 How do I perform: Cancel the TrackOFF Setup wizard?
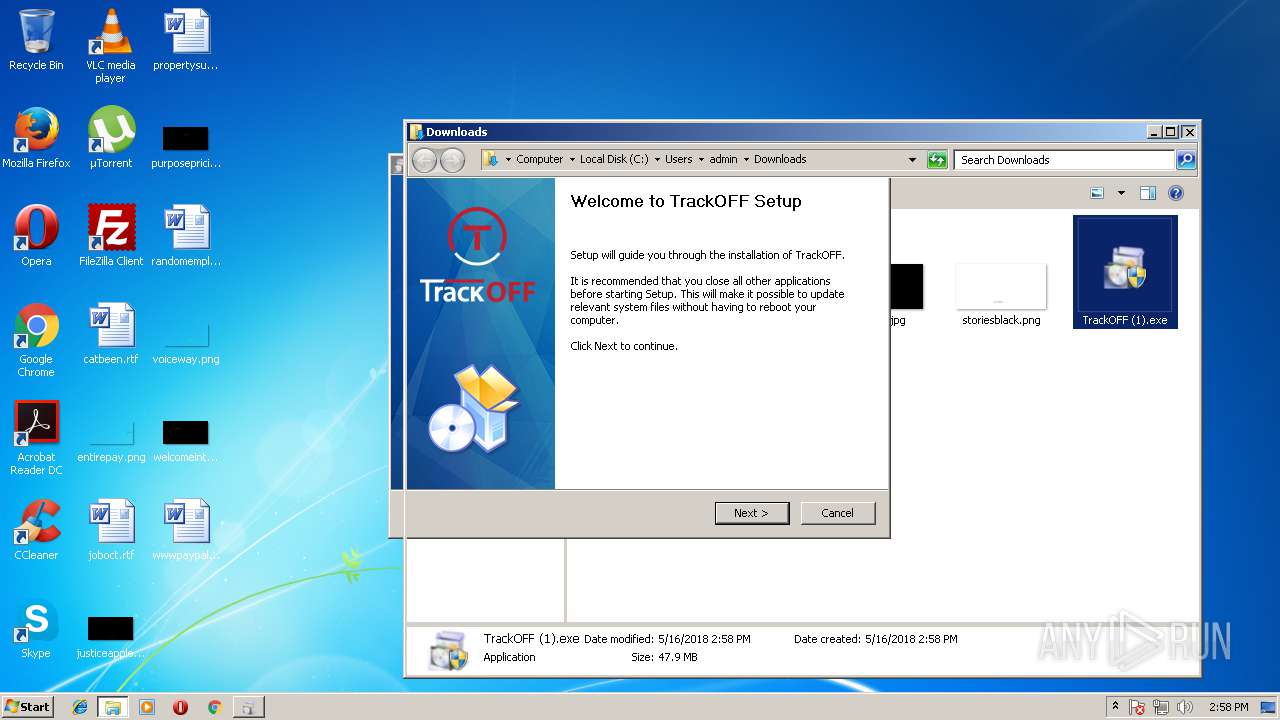point(838,513)
